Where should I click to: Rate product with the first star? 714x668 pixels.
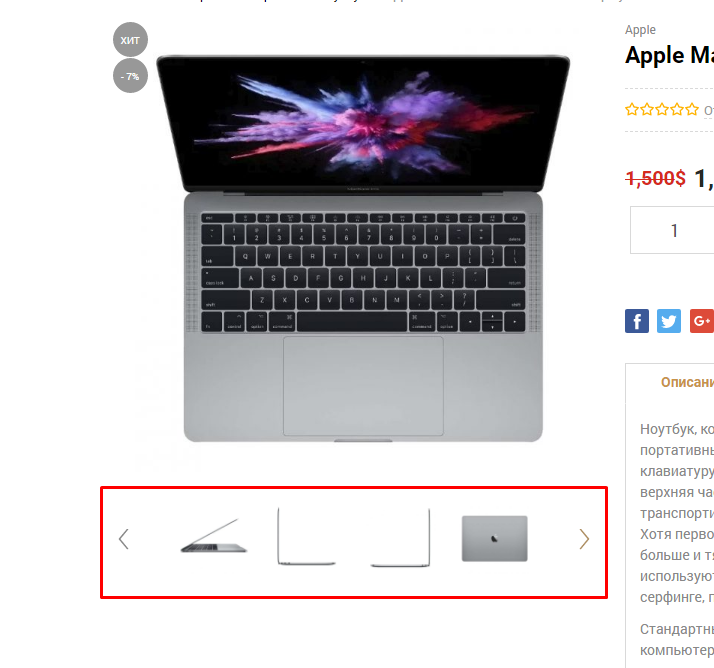632,109
